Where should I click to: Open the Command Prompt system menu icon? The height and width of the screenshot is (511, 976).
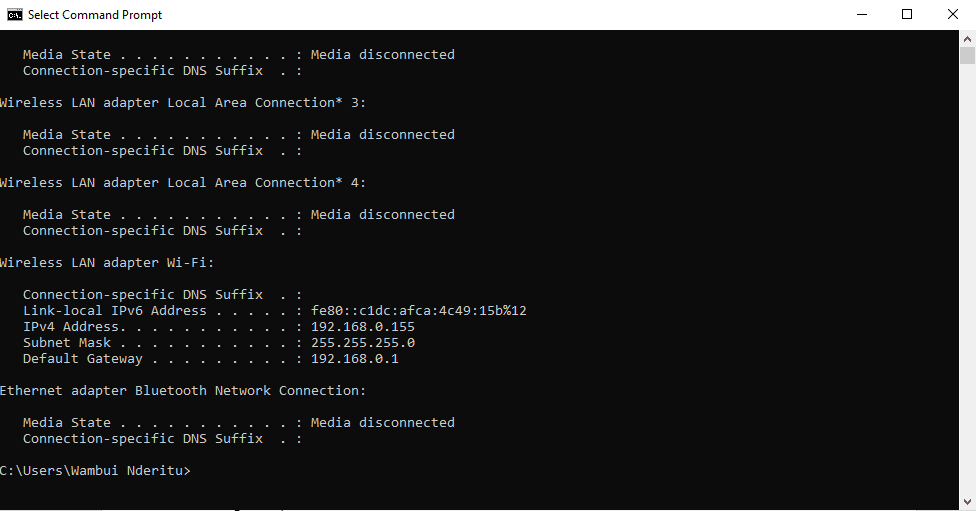(14, 14)
